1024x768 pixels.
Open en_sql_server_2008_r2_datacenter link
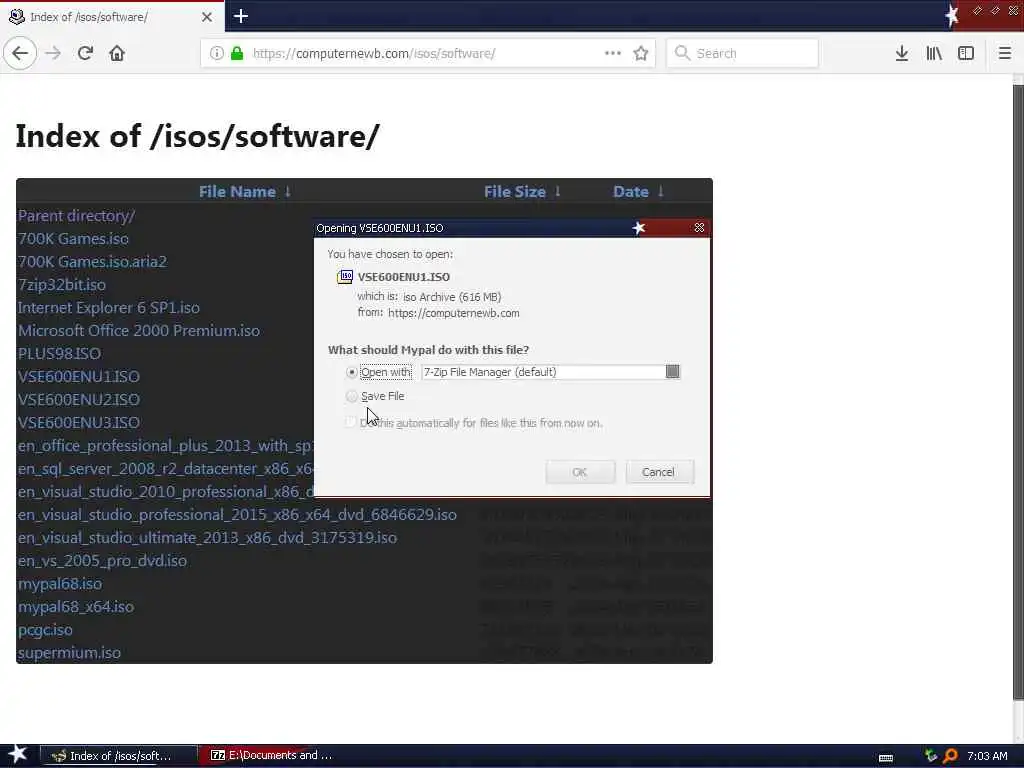(165, 468)
